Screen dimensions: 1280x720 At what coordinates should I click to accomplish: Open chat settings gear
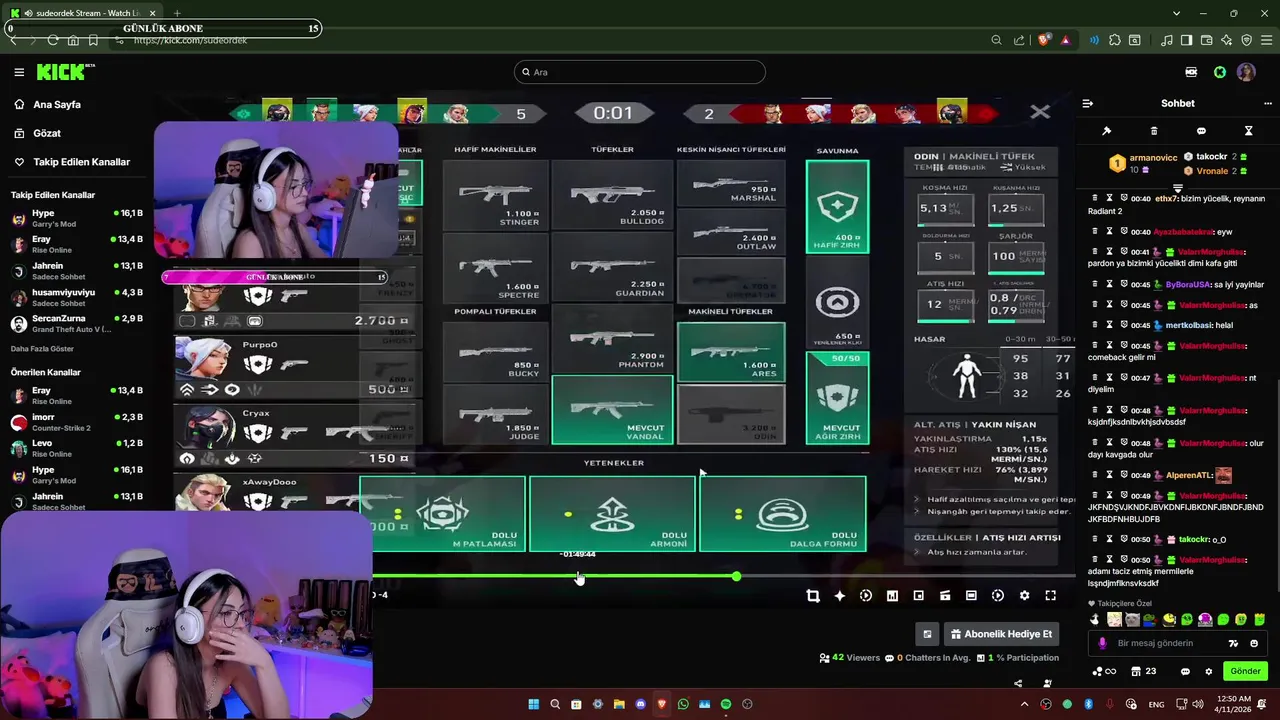(1208, 671)
